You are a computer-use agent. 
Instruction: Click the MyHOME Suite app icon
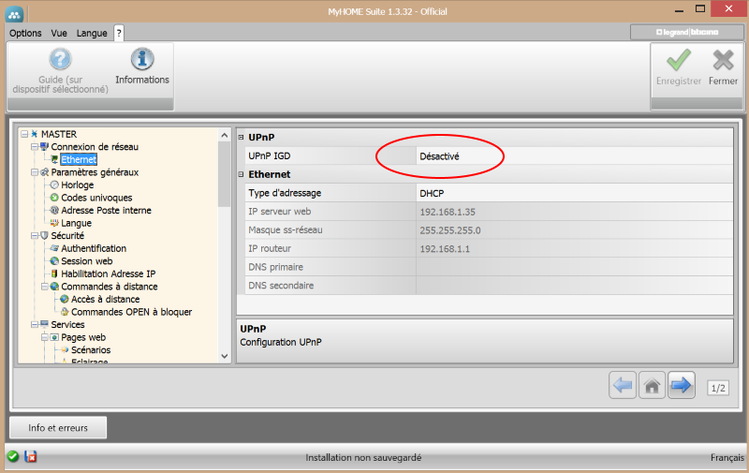[14, 14]
